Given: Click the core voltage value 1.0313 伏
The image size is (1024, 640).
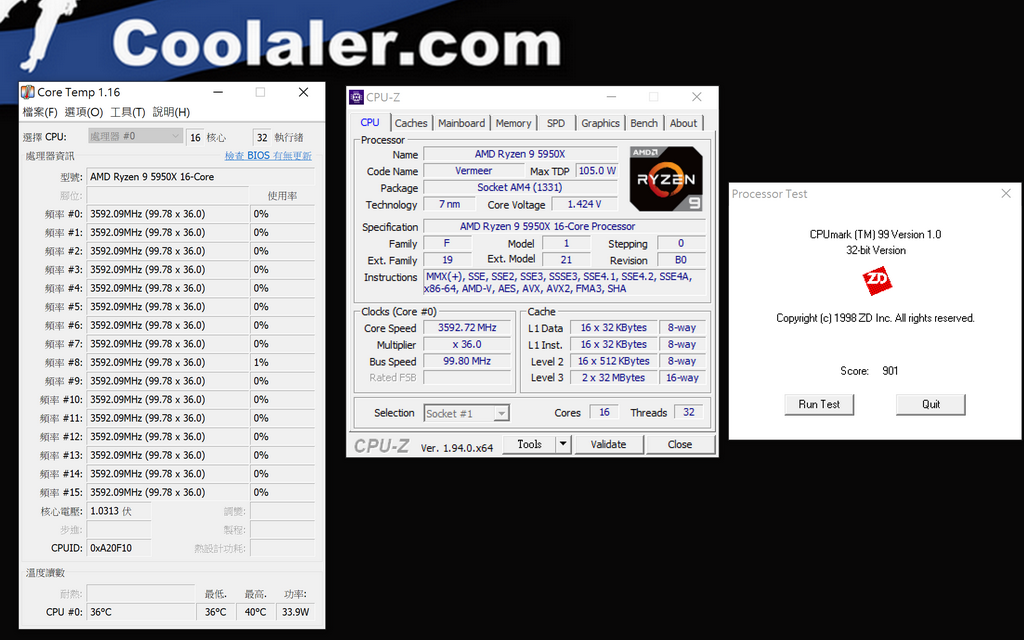Looking at the screenshot, I should (x=119, y=511).
